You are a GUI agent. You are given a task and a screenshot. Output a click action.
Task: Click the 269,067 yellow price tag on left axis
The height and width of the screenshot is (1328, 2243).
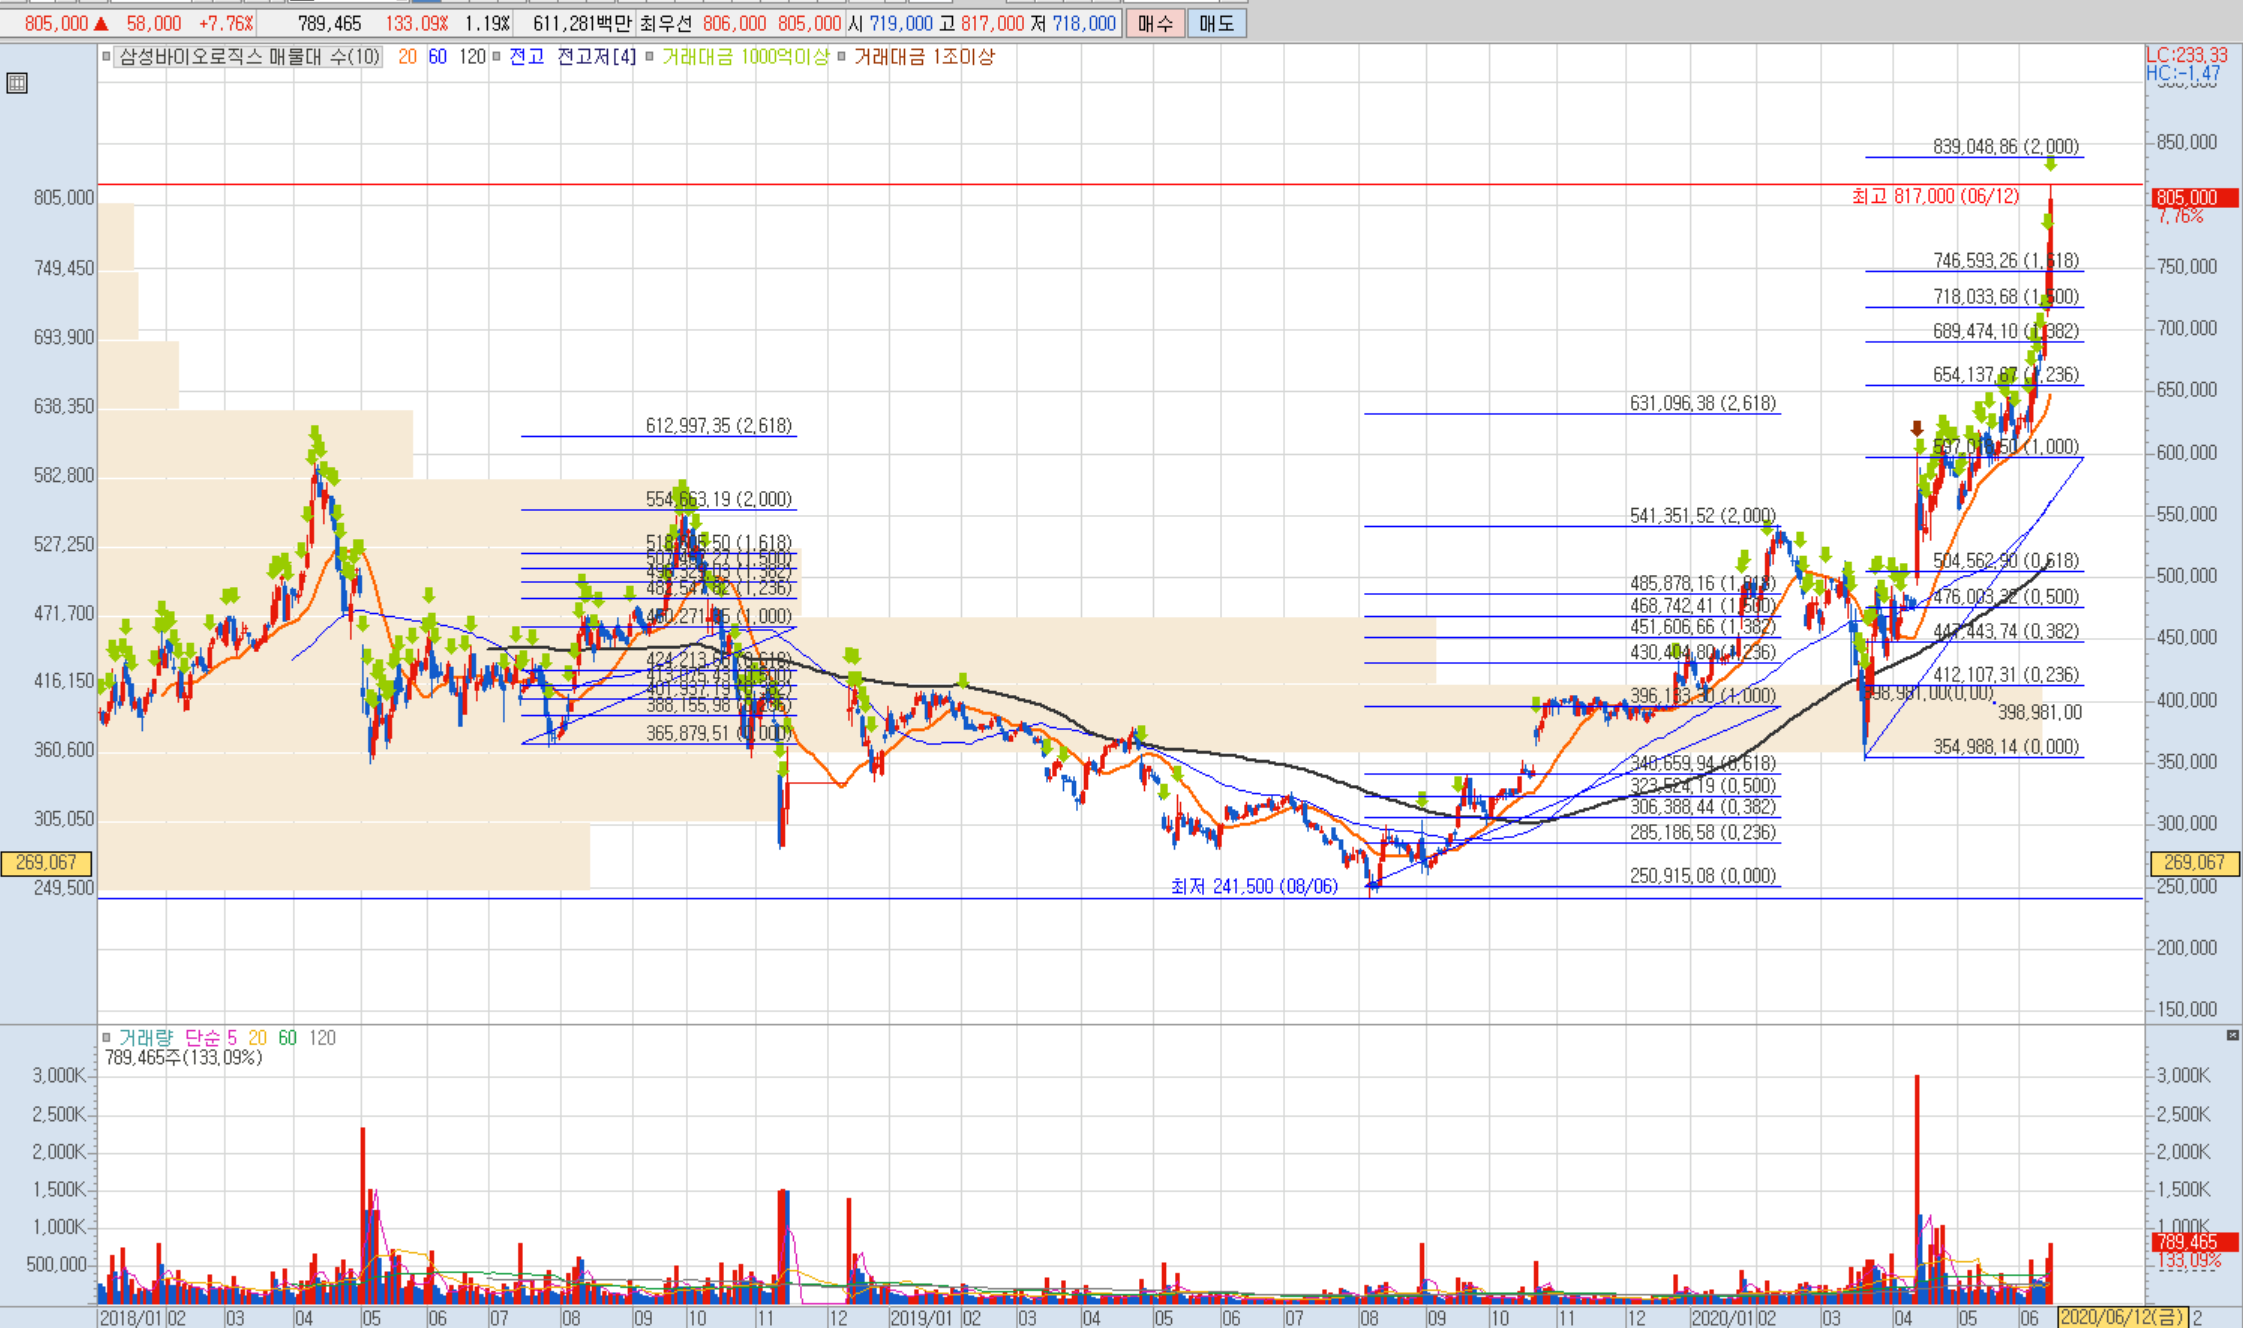point(46,862)
